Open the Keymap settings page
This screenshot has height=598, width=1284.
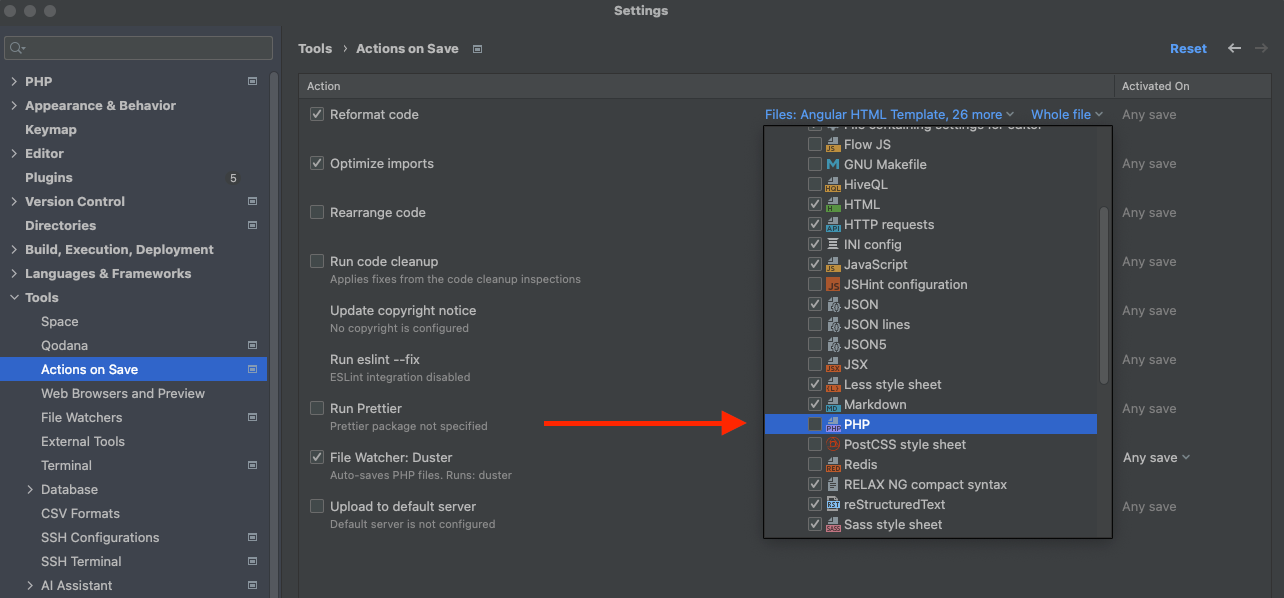point(51,130)
